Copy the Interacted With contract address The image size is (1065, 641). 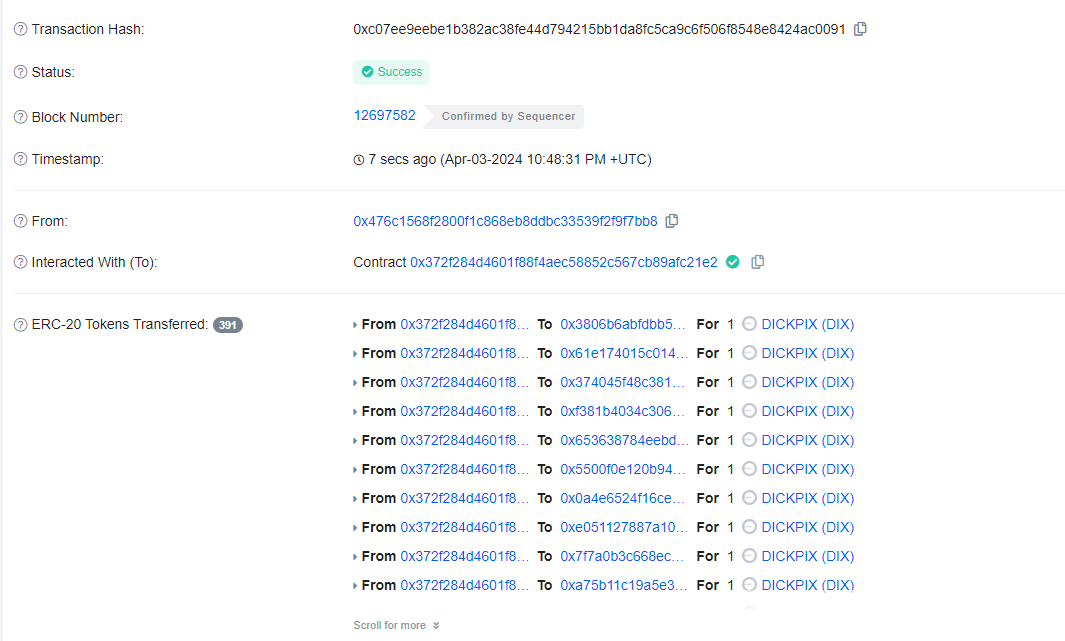[x=757, y=262]
